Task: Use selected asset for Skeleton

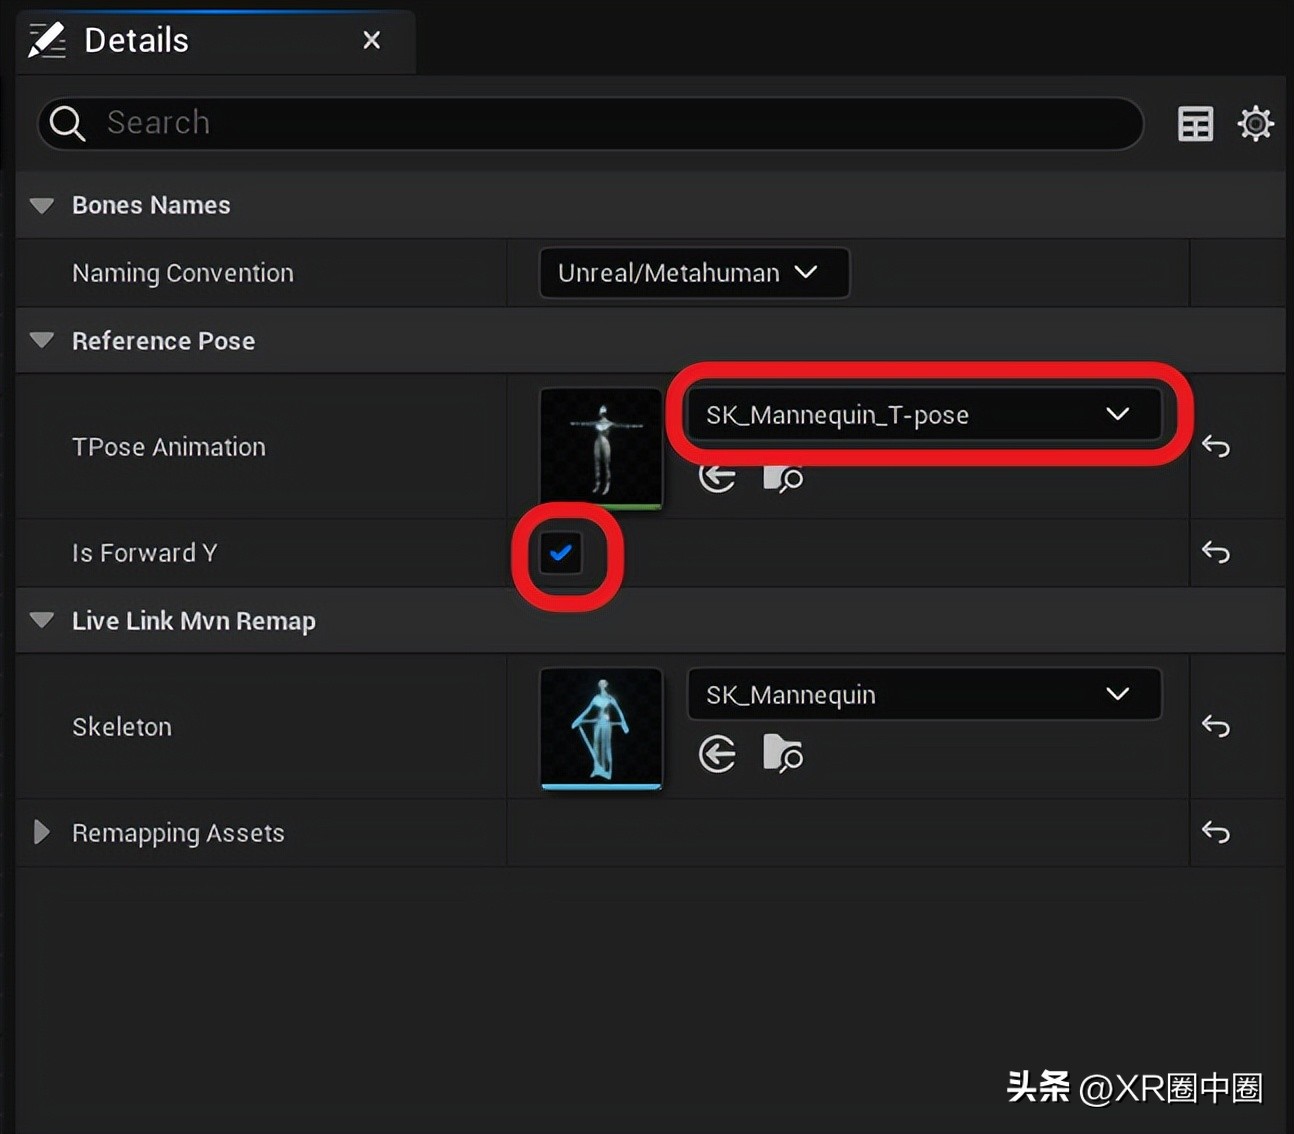Action: click(x=717, y=754)
